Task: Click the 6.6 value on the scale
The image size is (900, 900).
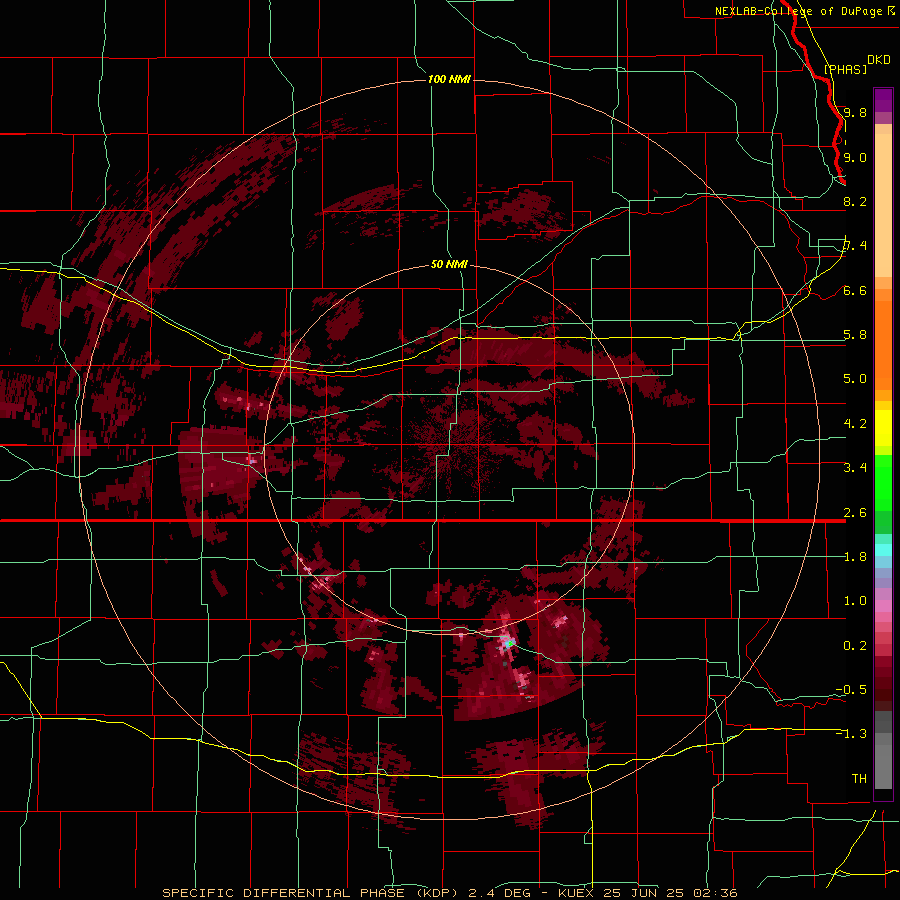Action: pos(855,290)
